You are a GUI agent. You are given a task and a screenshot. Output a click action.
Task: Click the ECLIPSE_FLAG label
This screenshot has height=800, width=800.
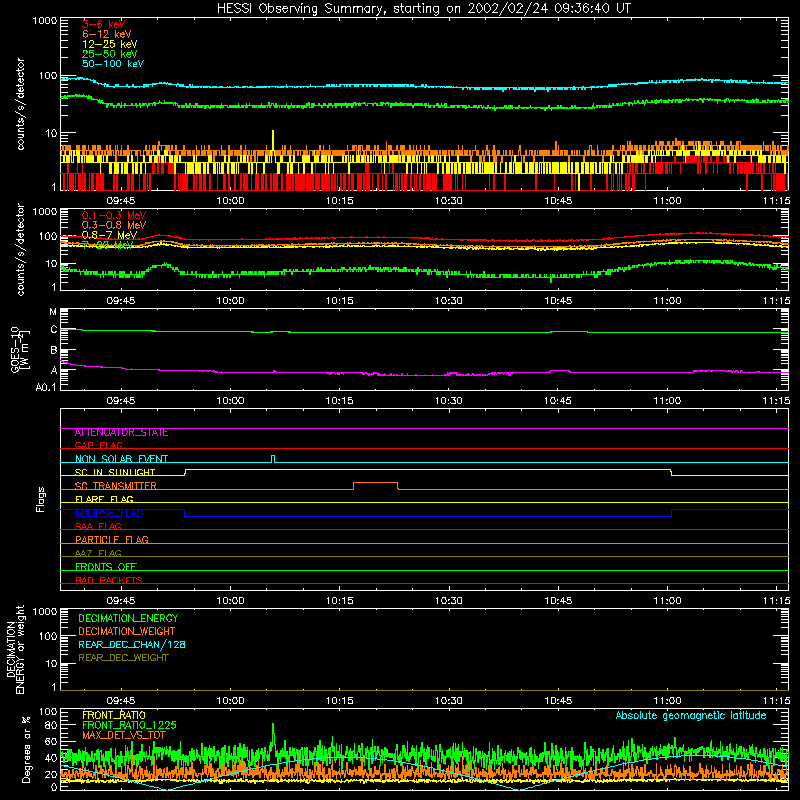(x=109, y=513)
